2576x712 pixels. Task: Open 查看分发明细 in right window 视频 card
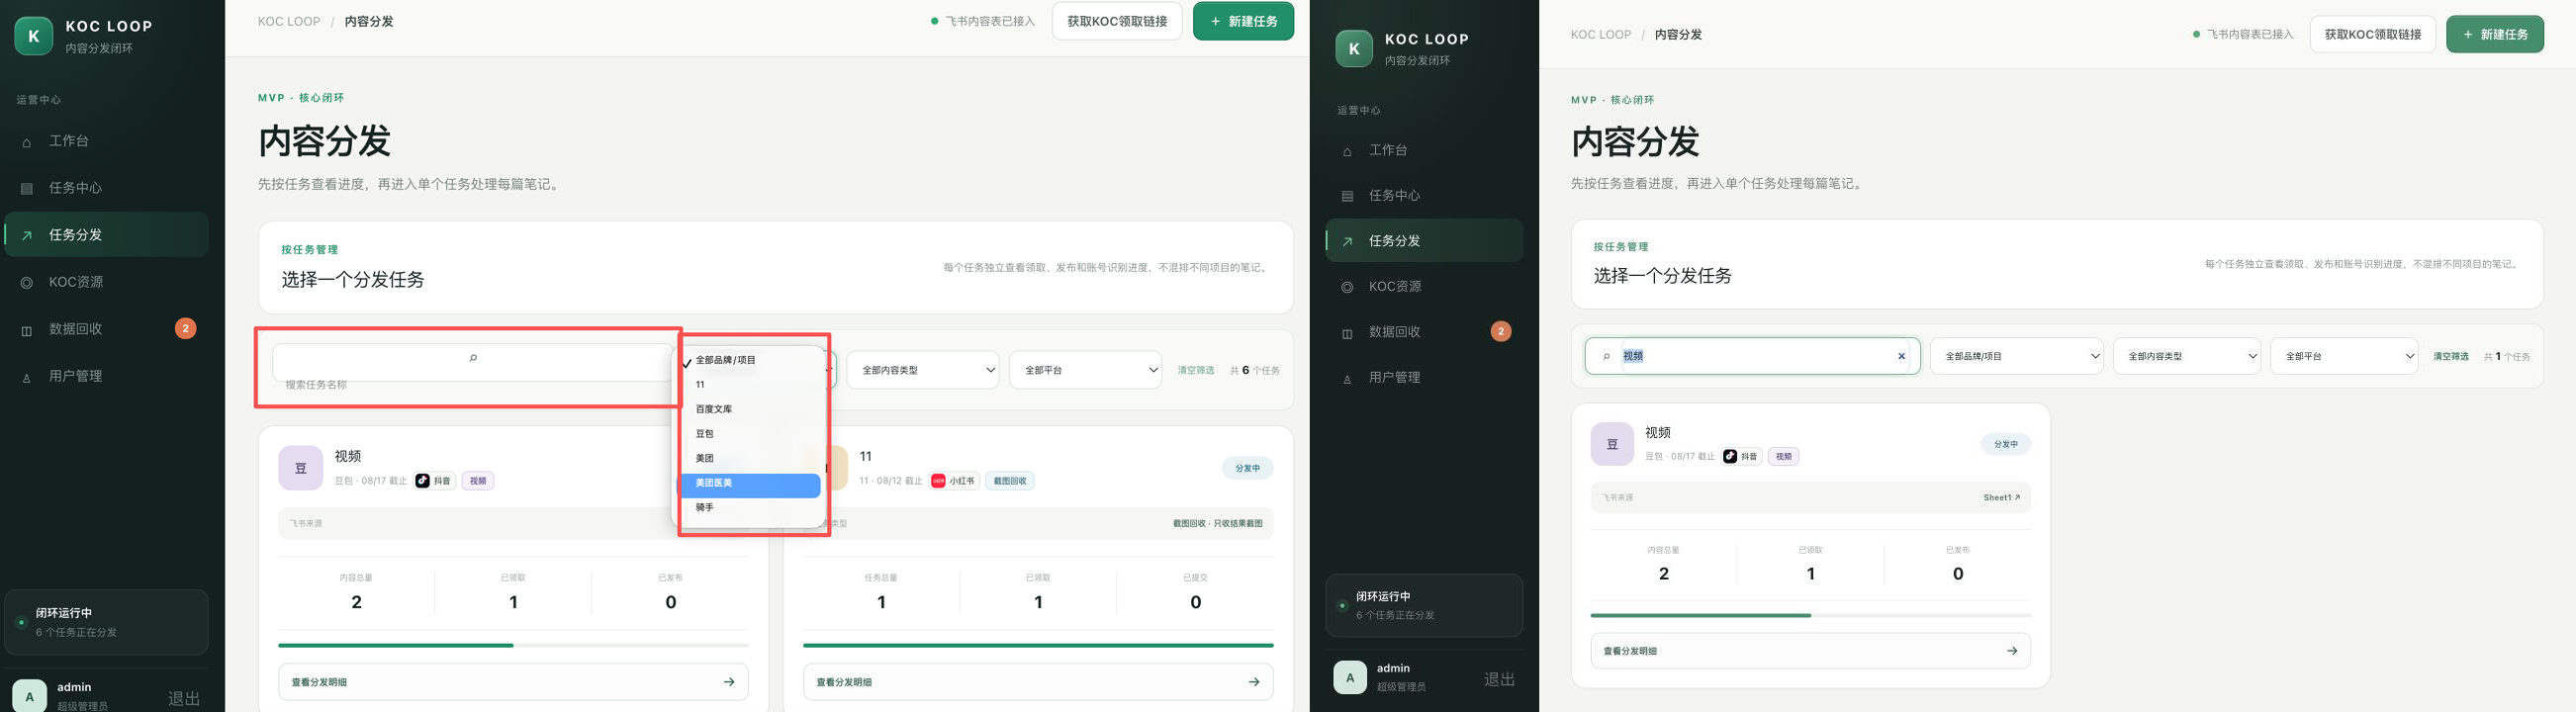tap(1810, 651)
